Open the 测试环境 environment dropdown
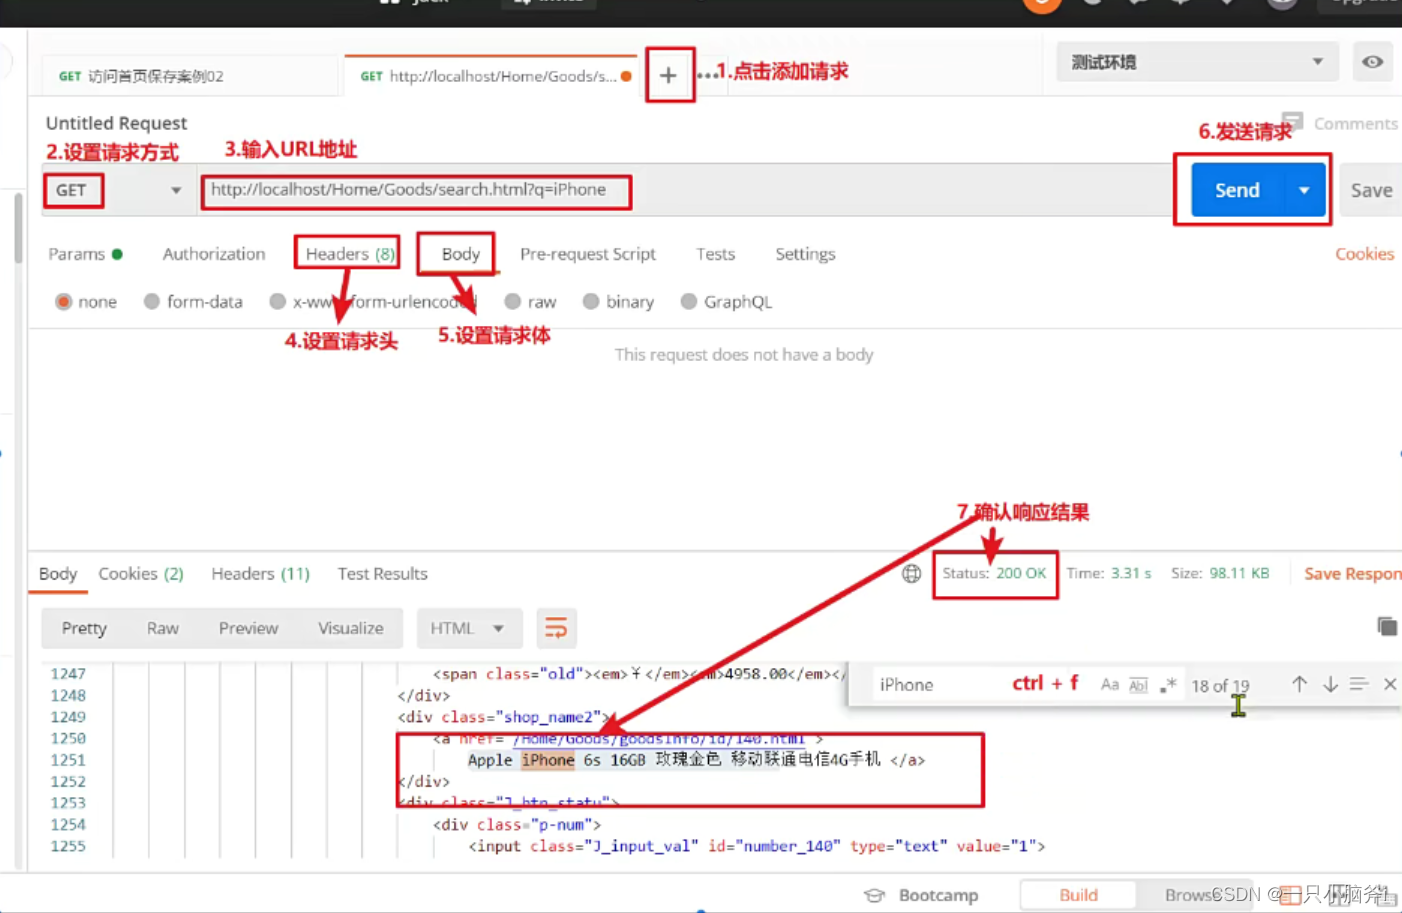 (x=1197, y=62)
